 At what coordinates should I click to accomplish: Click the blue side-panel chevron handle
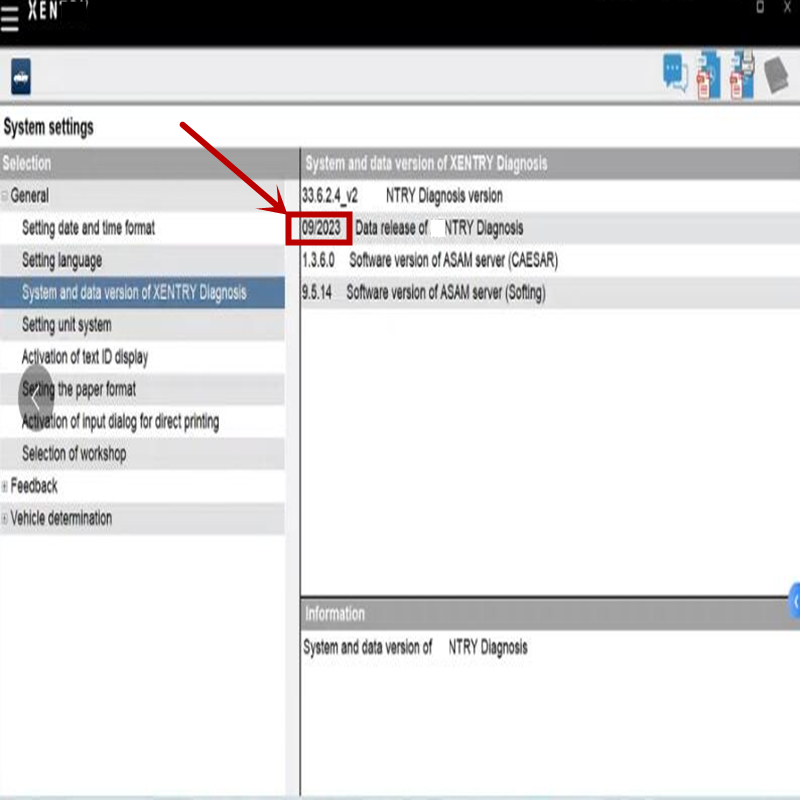click(794, 602)
